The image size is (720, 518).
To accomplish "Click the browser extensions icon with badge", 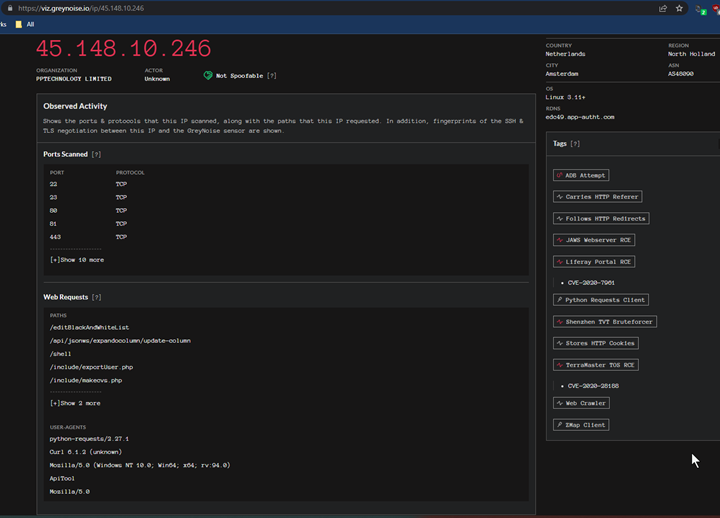I will (x=700, y=9).
